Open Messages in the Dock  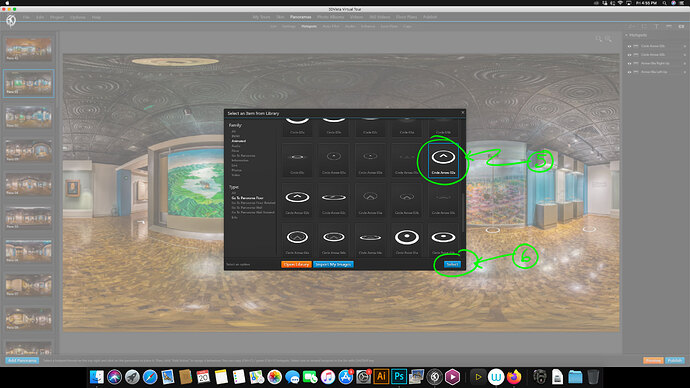click(x=292, y=377)
